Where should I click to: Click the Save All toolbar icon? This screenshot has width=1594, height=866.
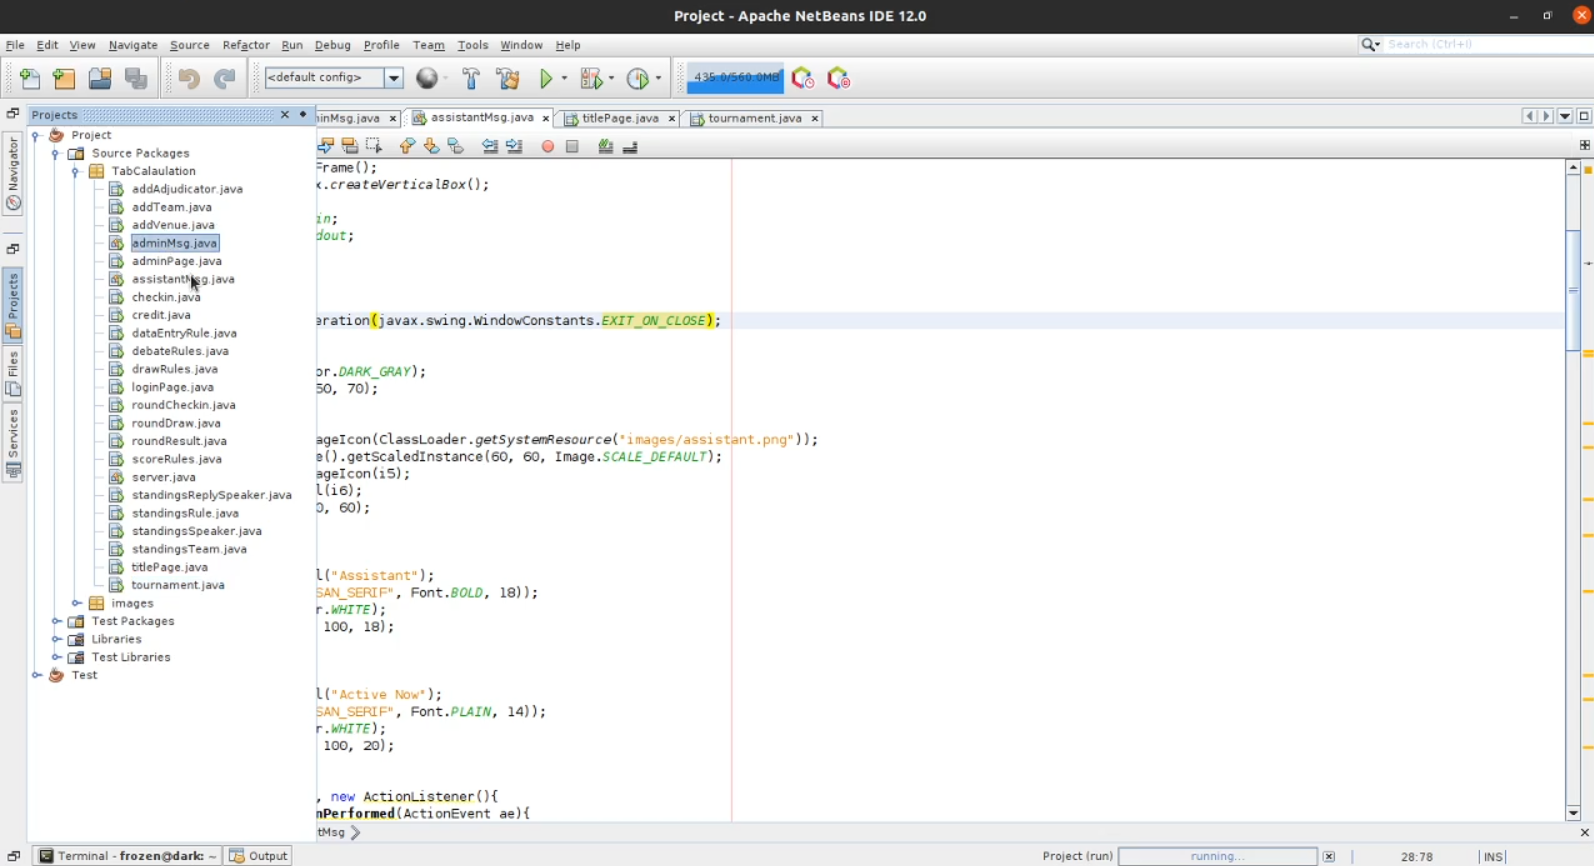[x=136, y=78]
